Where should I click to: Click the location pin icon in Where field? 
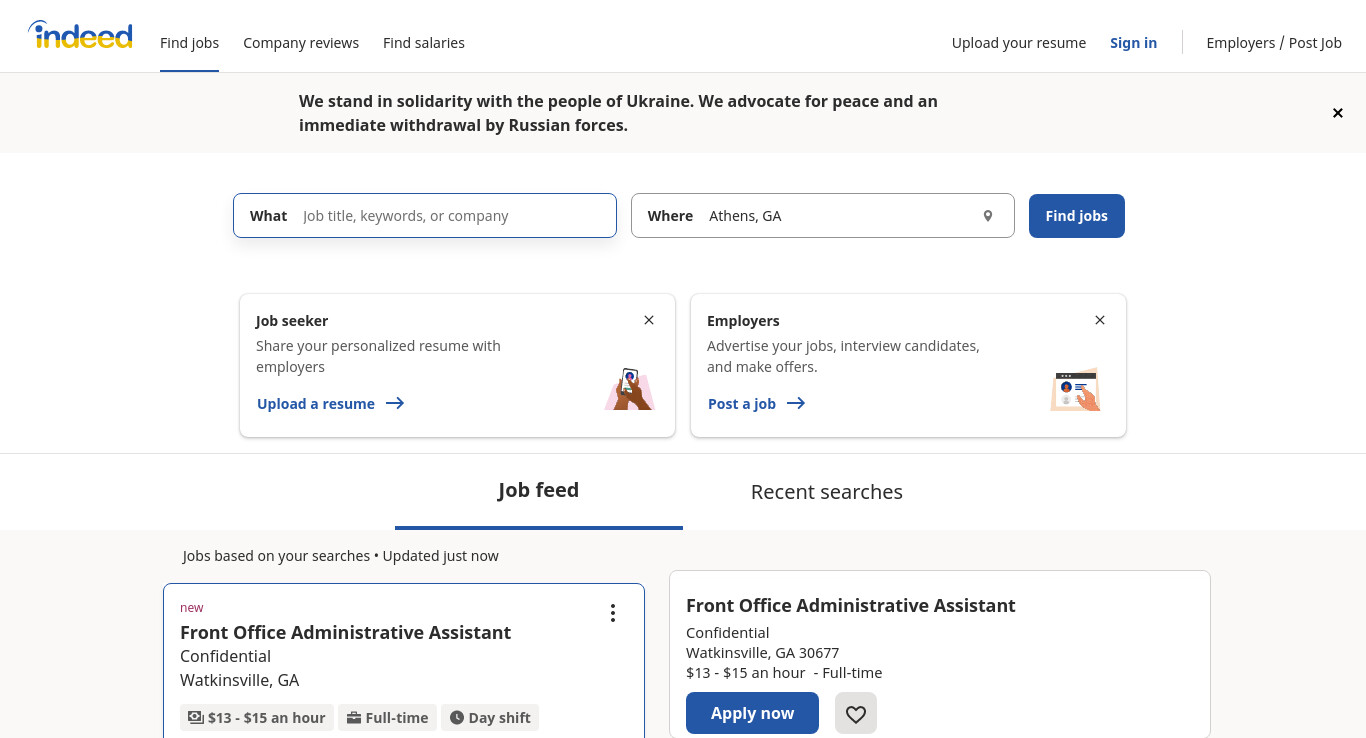pos(988,216)
